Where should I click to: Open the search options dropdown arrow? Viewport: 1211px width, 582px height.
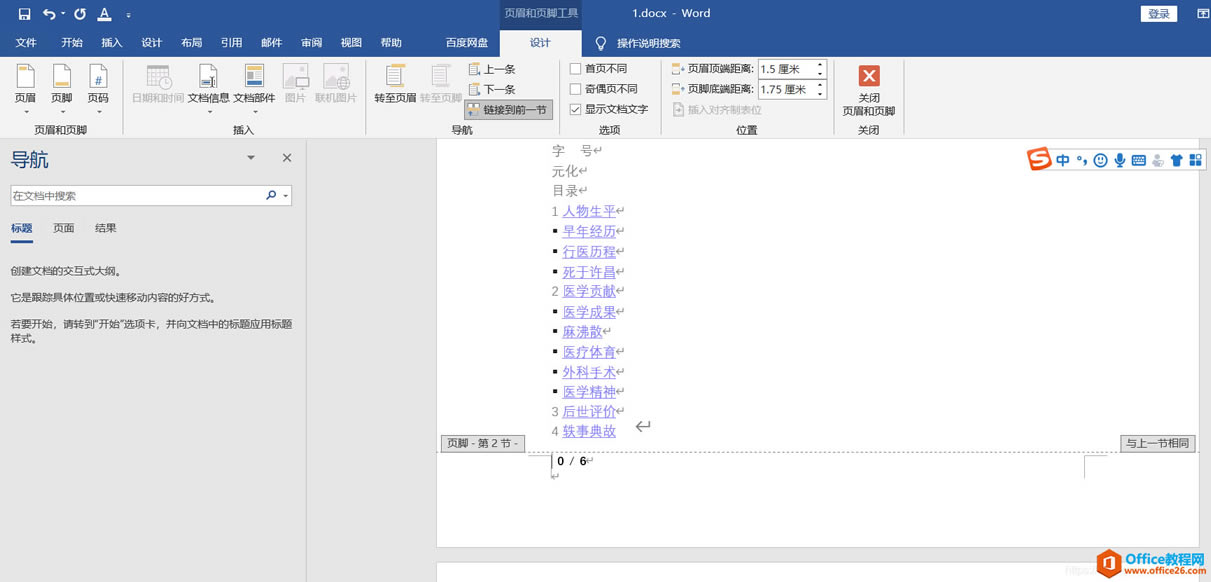286,196
